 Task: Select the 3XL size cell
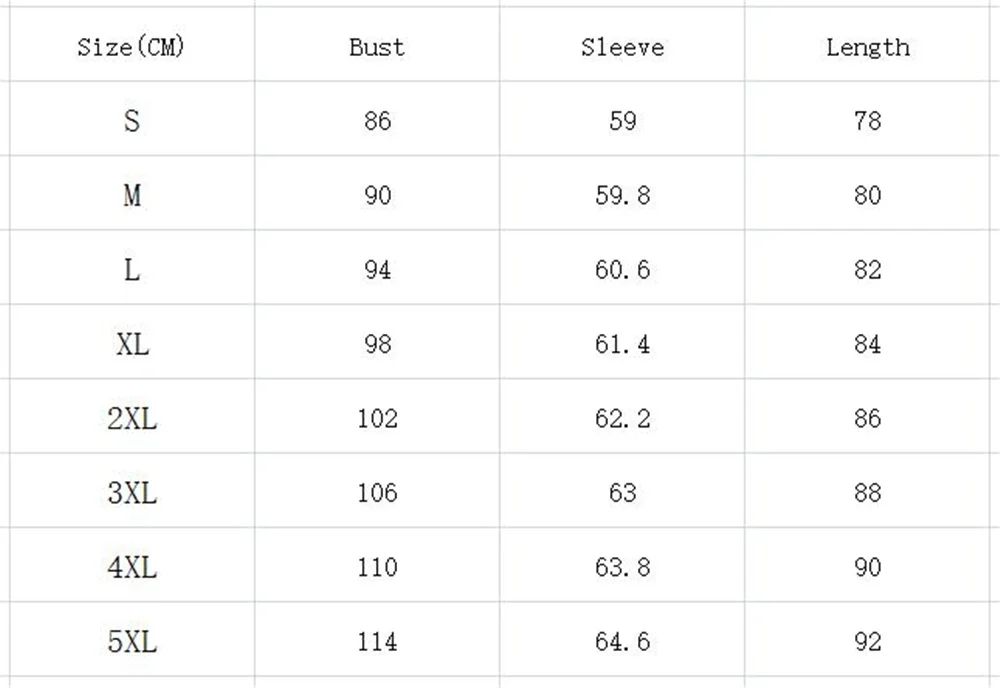(x=131, y=492)
